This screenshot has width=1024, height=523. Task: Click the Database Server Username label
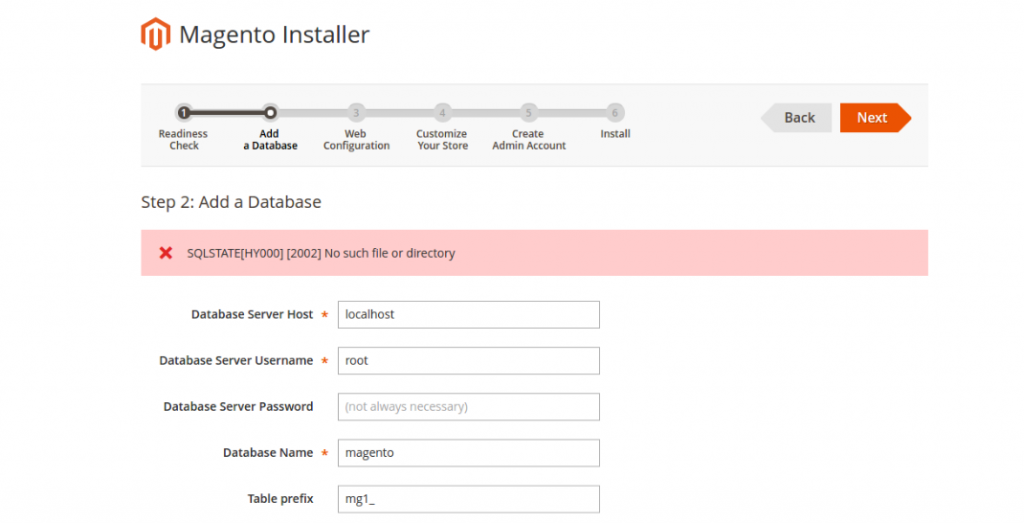[x=236, y=360]
